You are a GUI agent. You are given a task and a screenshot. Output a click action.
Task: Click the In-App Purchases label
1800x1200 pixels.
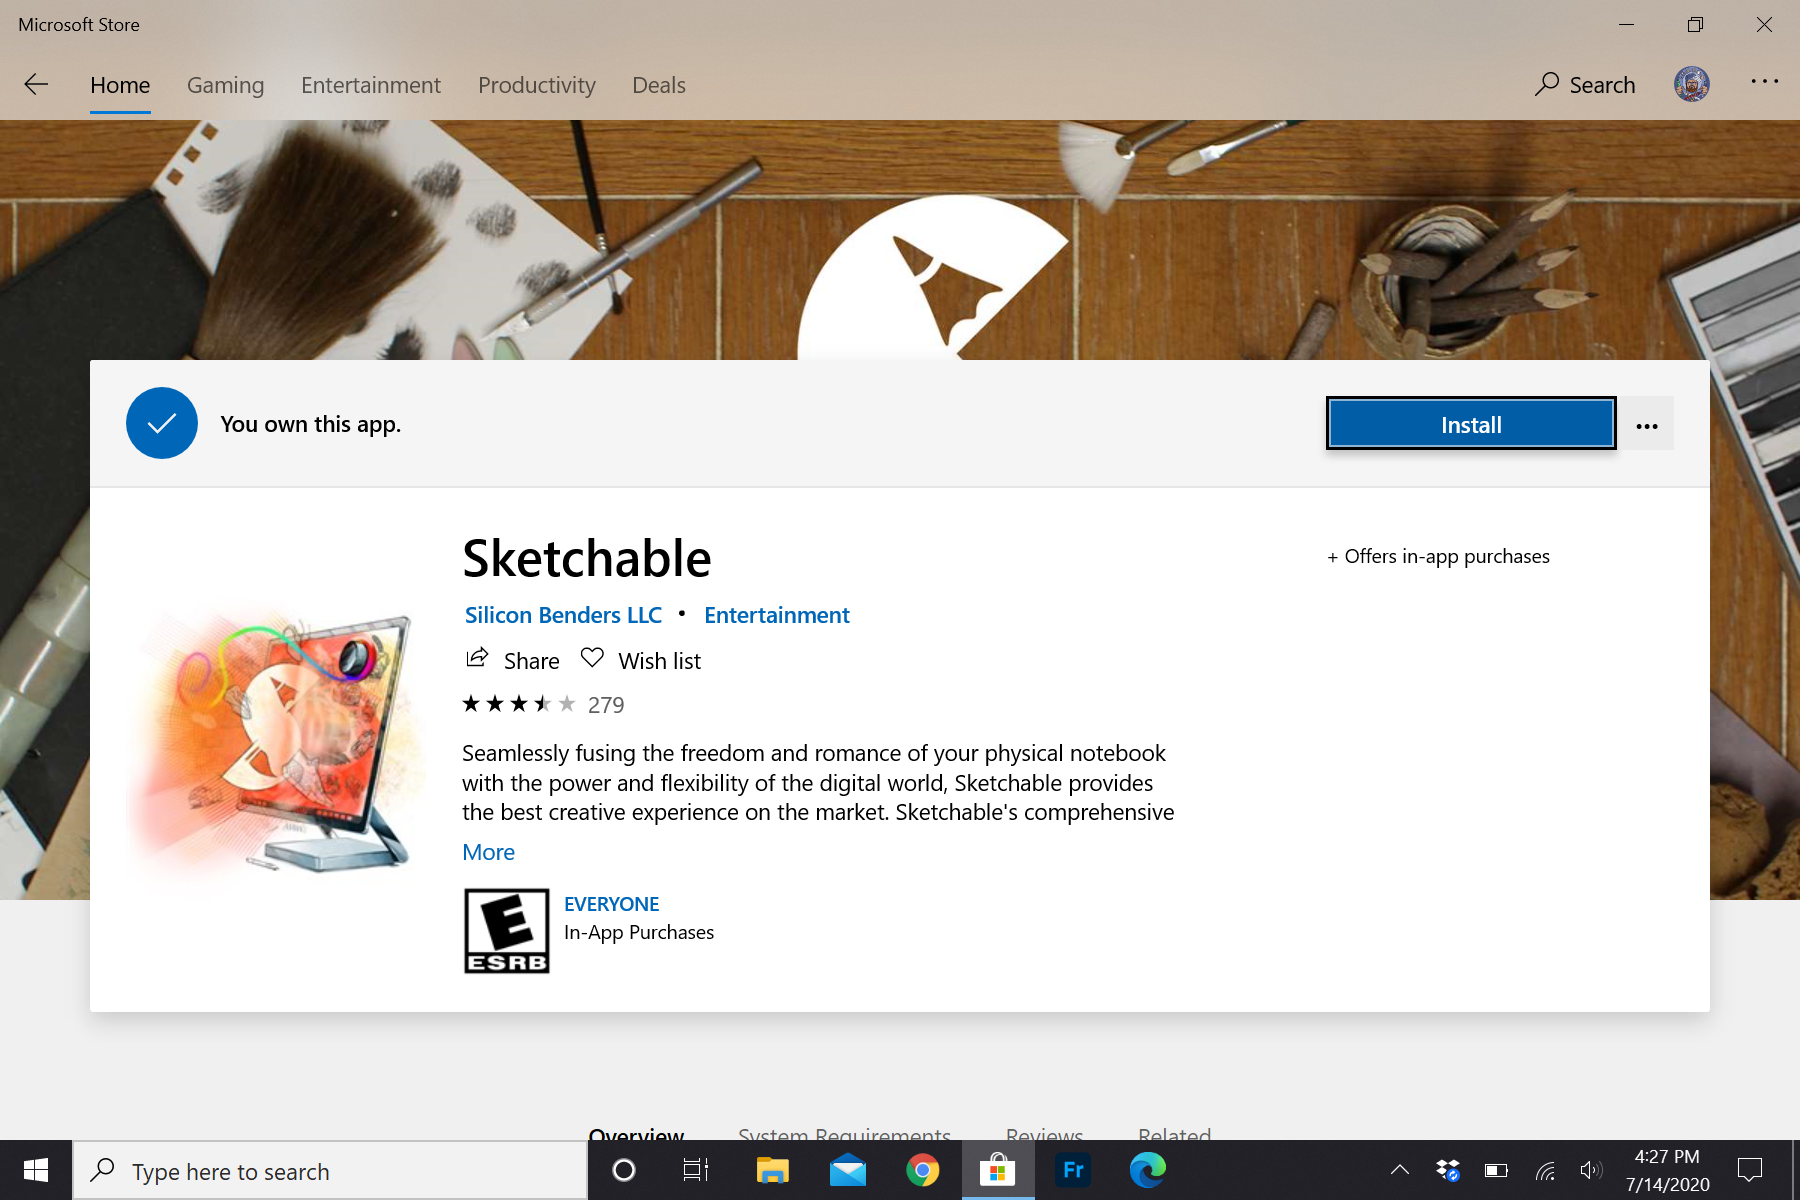pos(639,932)
